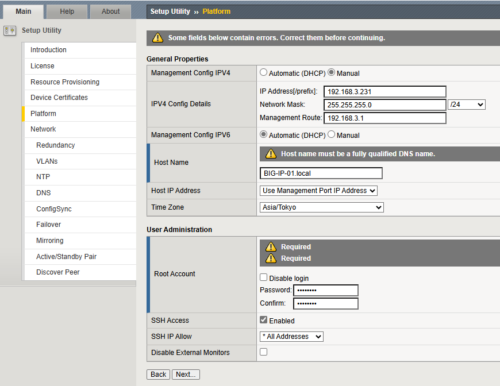Check the Disable External Monitors checkbox

point(263,352)
